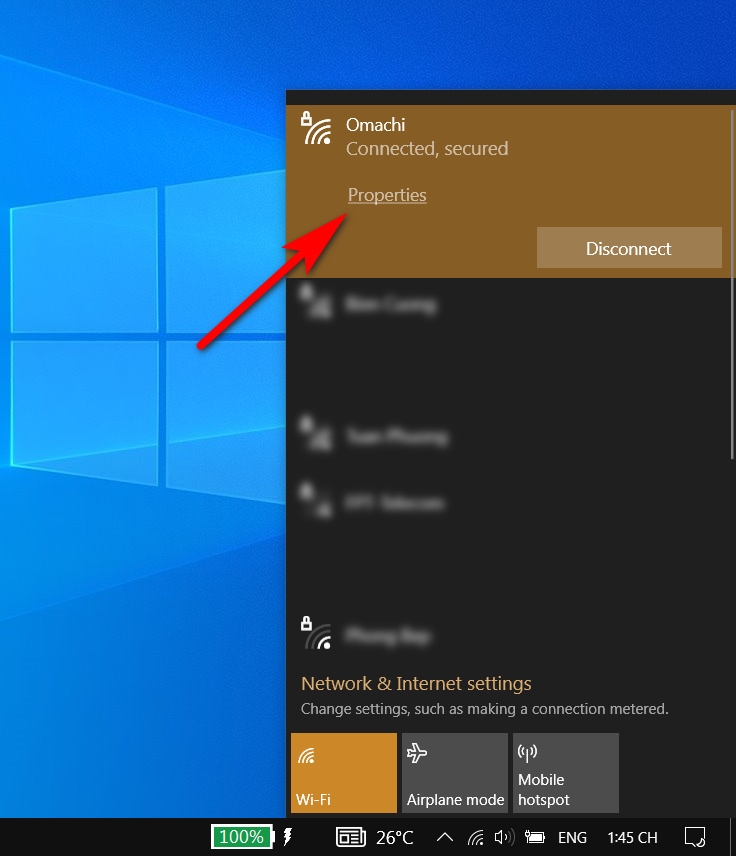The image size is (736, 856).
Task: Open the volume speaker icon
Action: [x=504, y=837]
